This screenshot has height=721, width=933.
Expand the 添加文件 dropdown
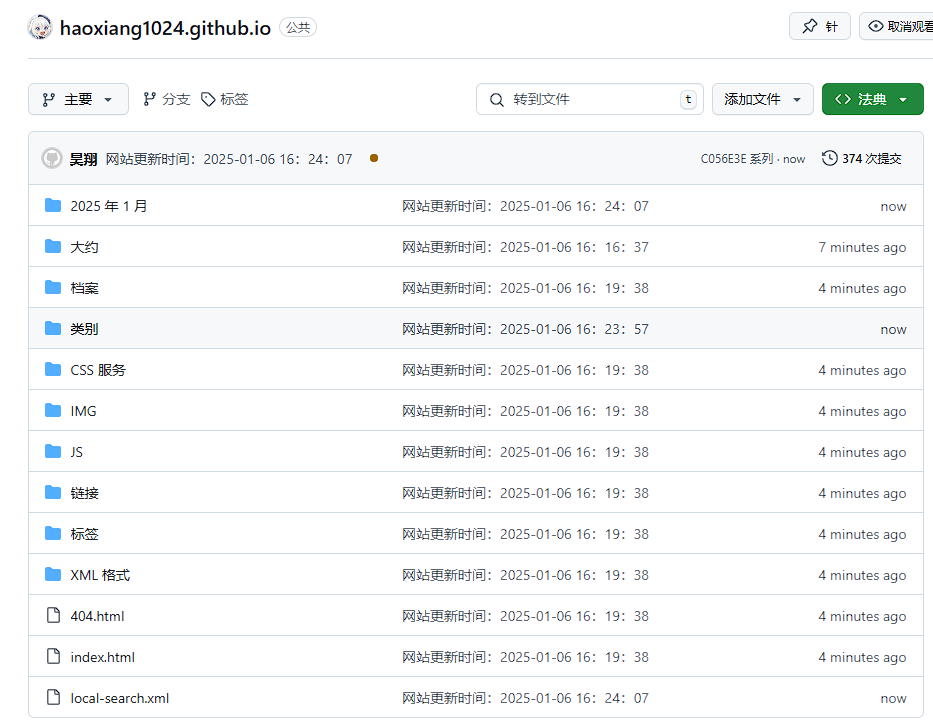coord(762,99)
